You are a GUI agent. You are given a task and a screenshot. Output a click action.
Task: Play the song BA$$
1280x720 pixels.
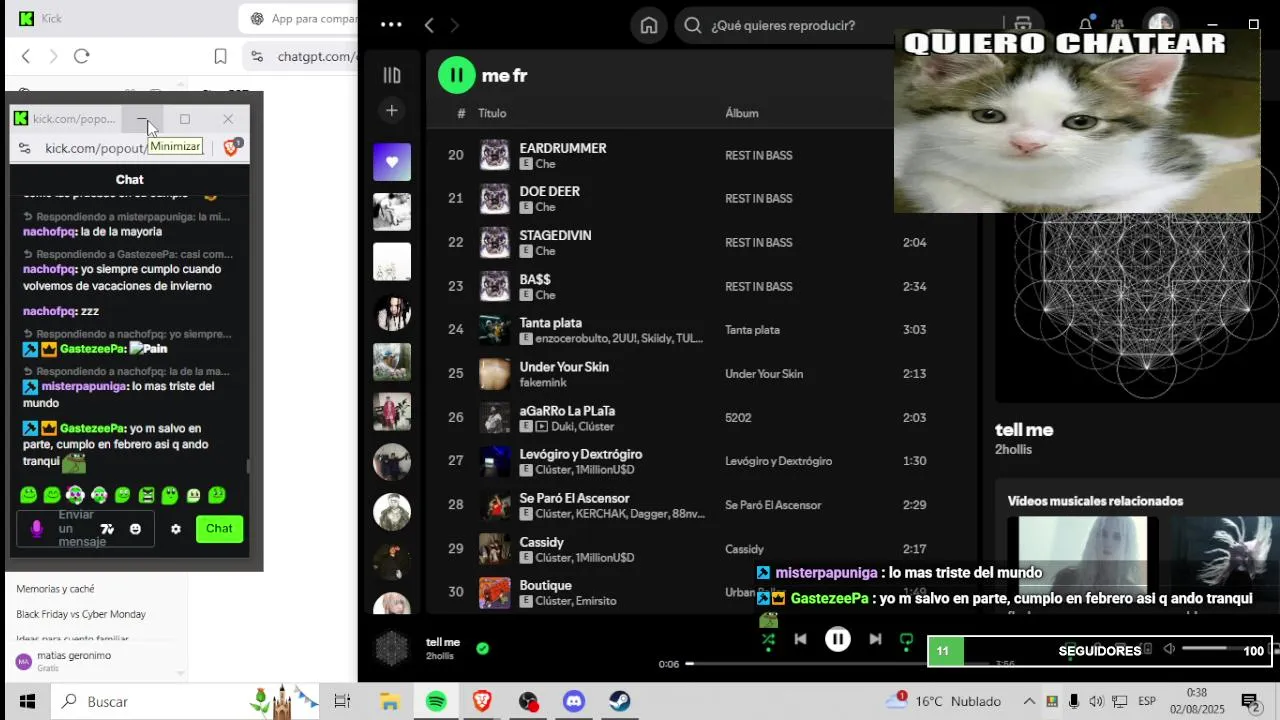(535, 279)
